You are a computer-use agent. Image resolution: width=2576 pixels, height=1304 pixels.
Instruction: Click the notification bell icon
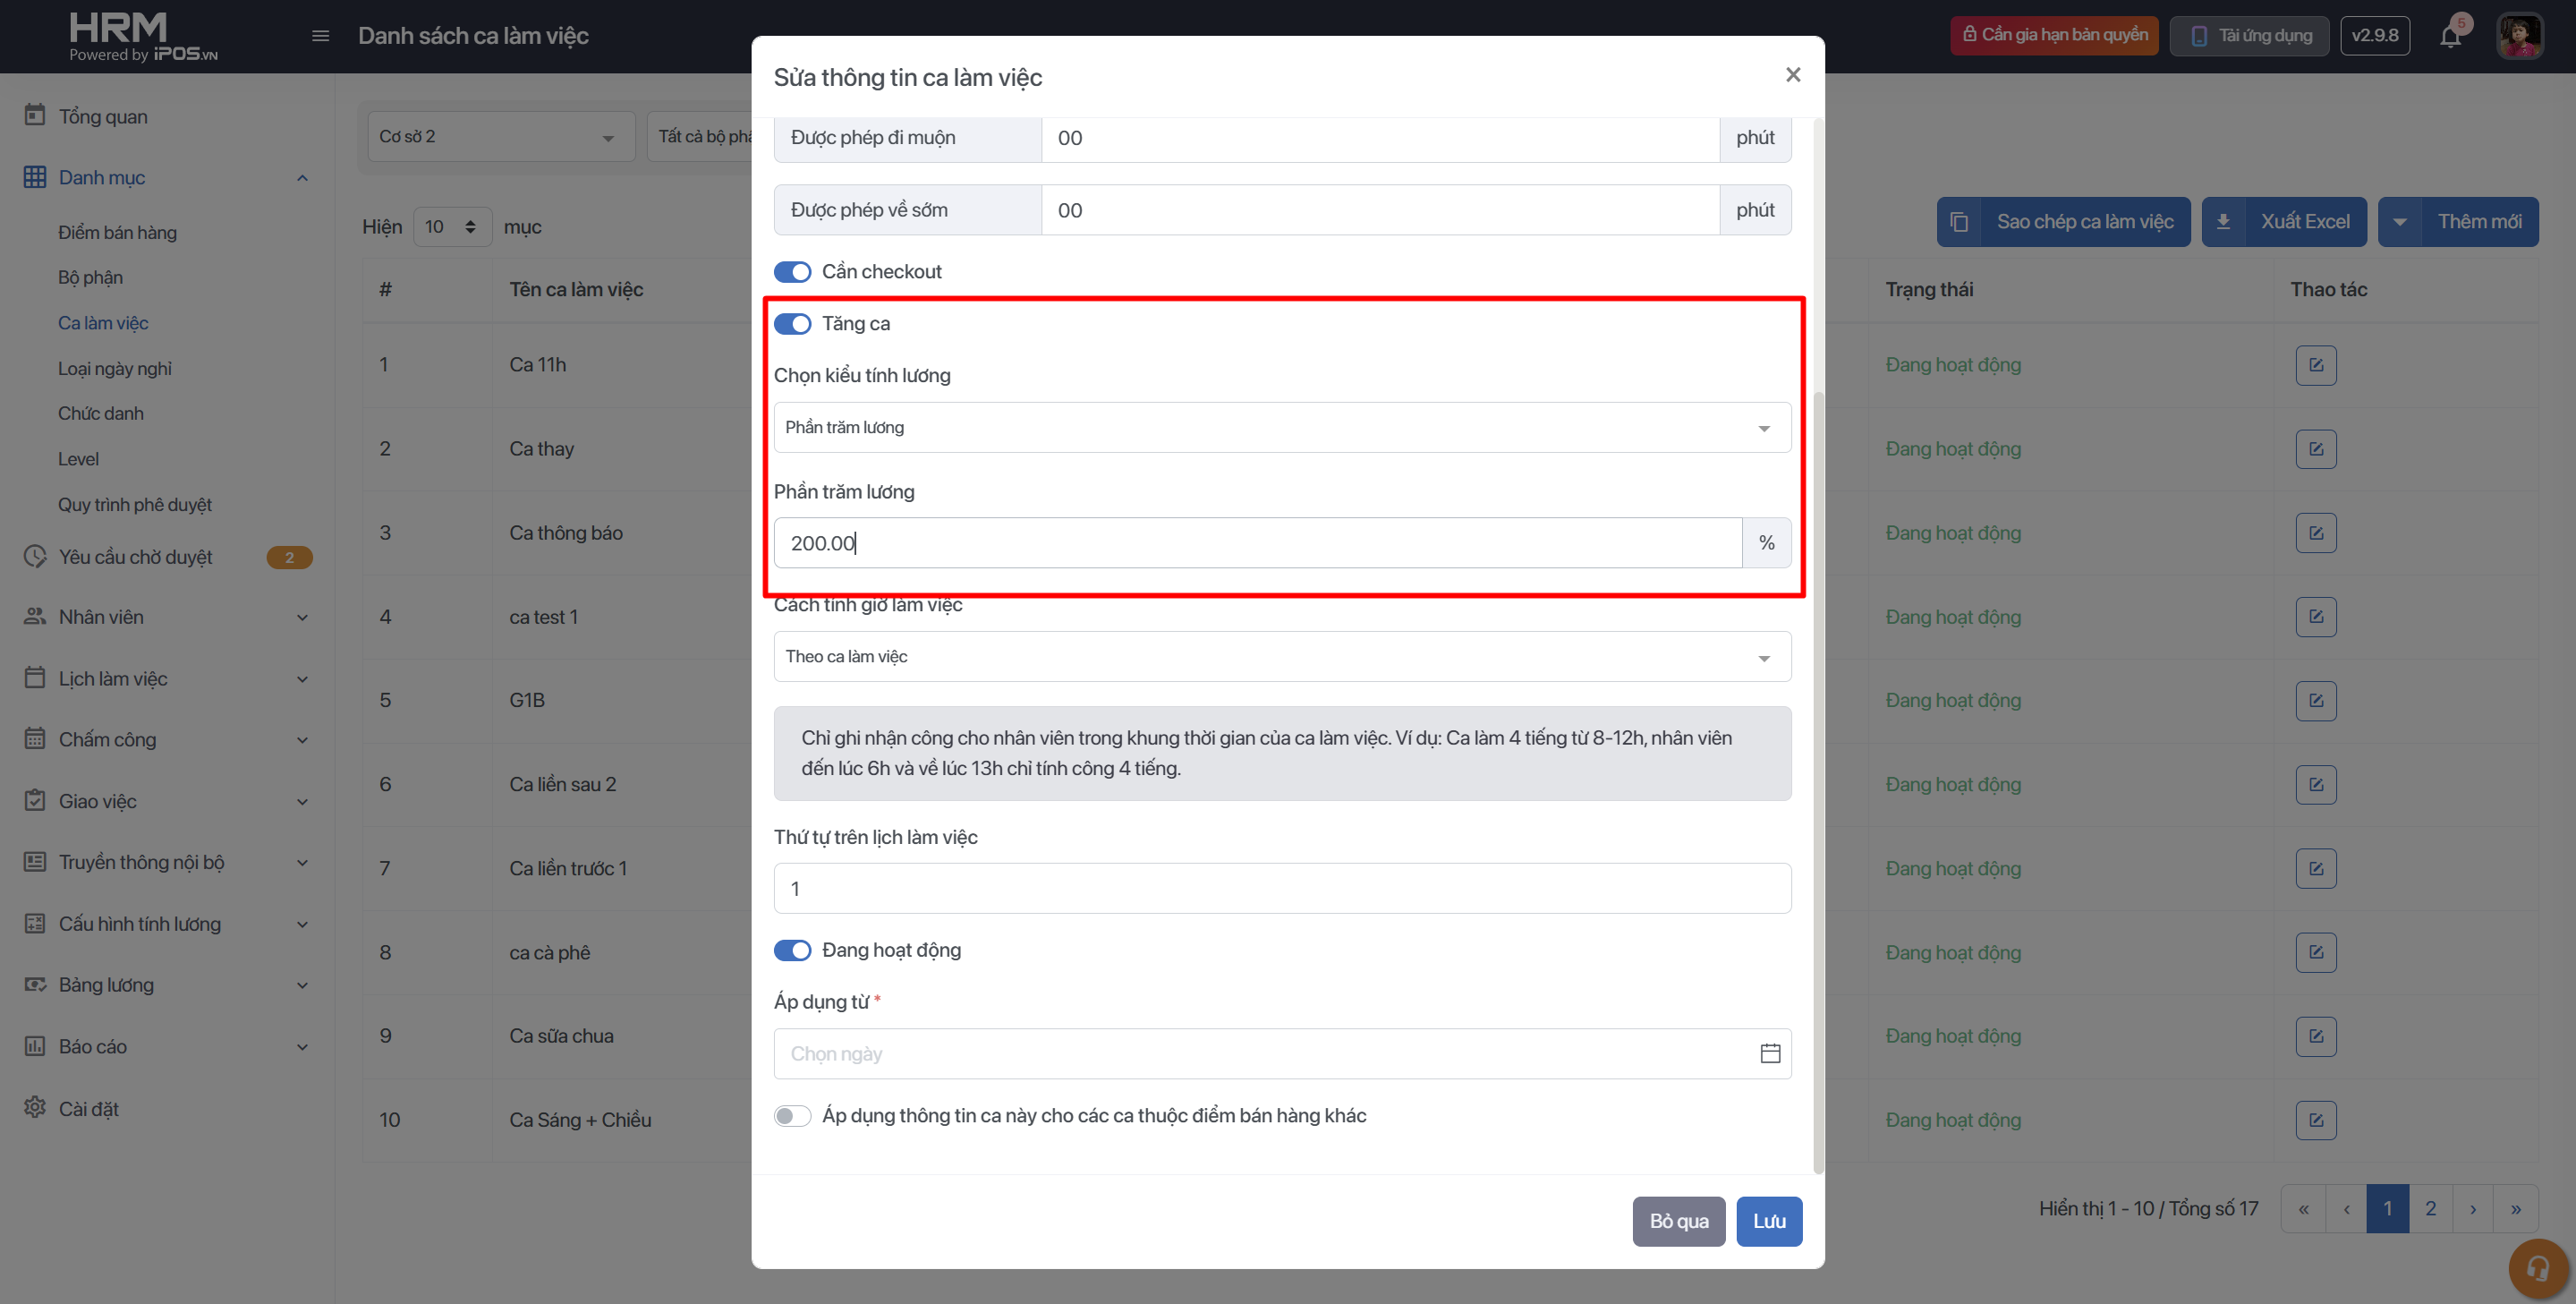click(2450, 37)
